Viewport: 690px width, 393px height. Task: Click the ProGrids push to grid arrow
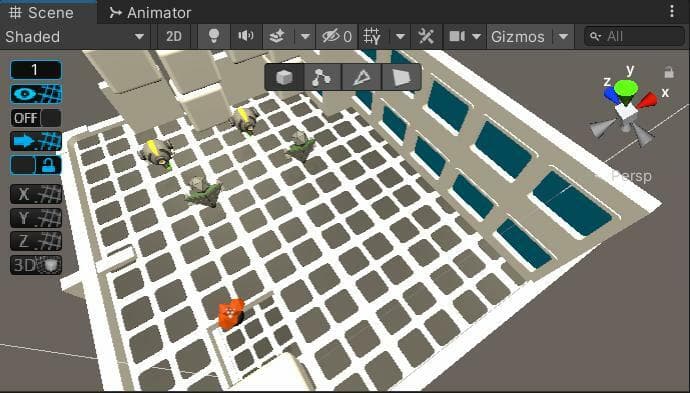click(36, 141)
